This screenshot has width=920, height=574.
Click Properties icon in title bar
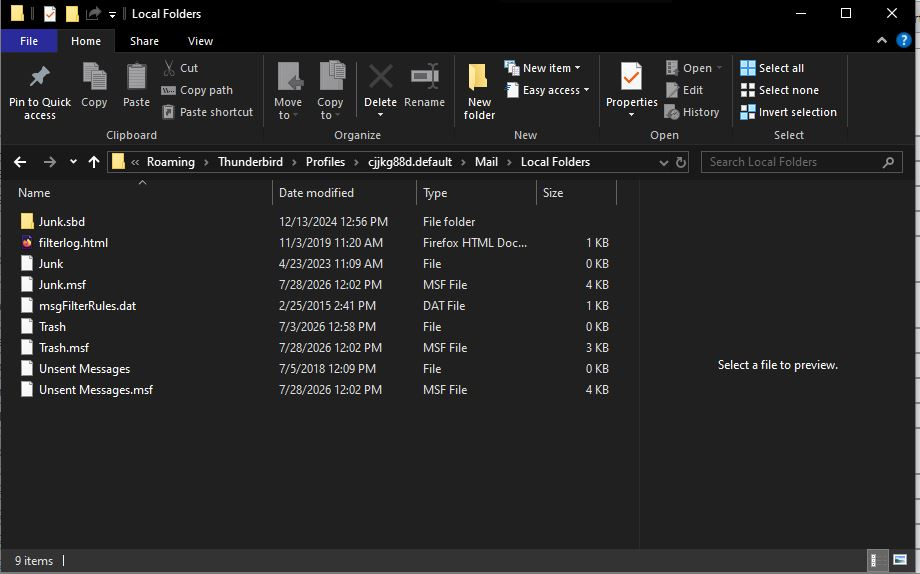click(50, 13)
